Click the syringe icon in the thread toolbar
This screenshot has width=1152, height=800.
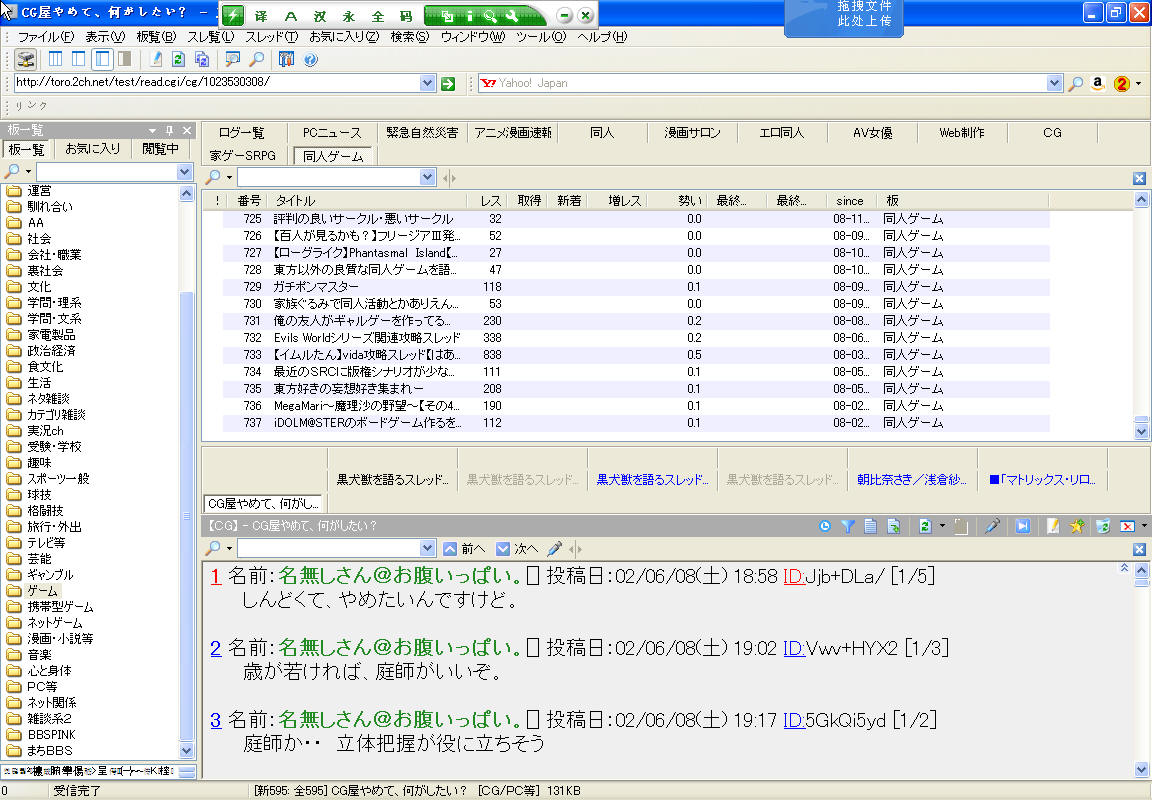tap(992, 526)
